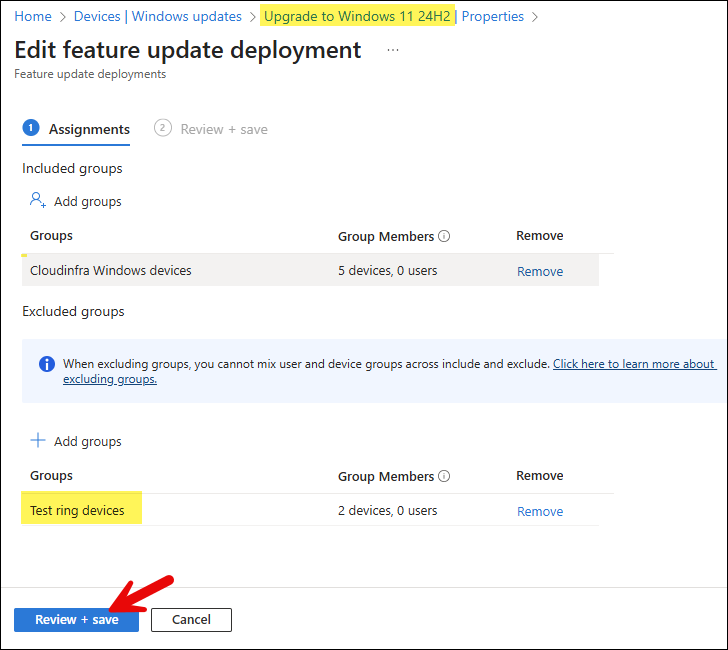This screenshot has width=728, height=650.
Task: Switch to the Review + save step
Action: pos(223,129)
